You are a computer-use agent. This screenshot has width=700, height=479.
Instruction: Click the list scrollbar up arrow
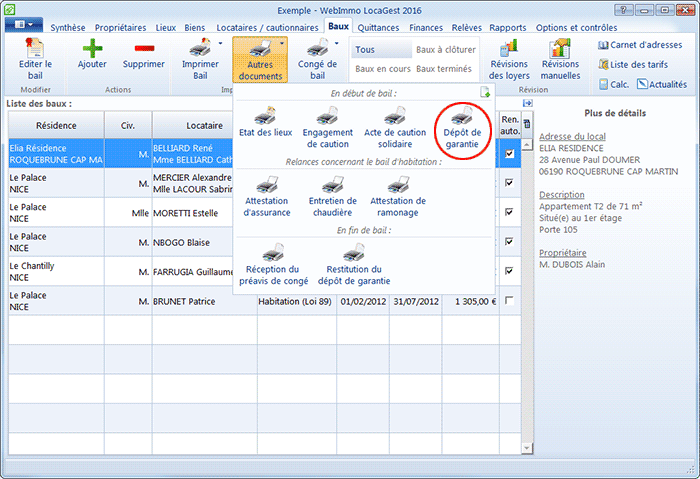tap(527, 144)
